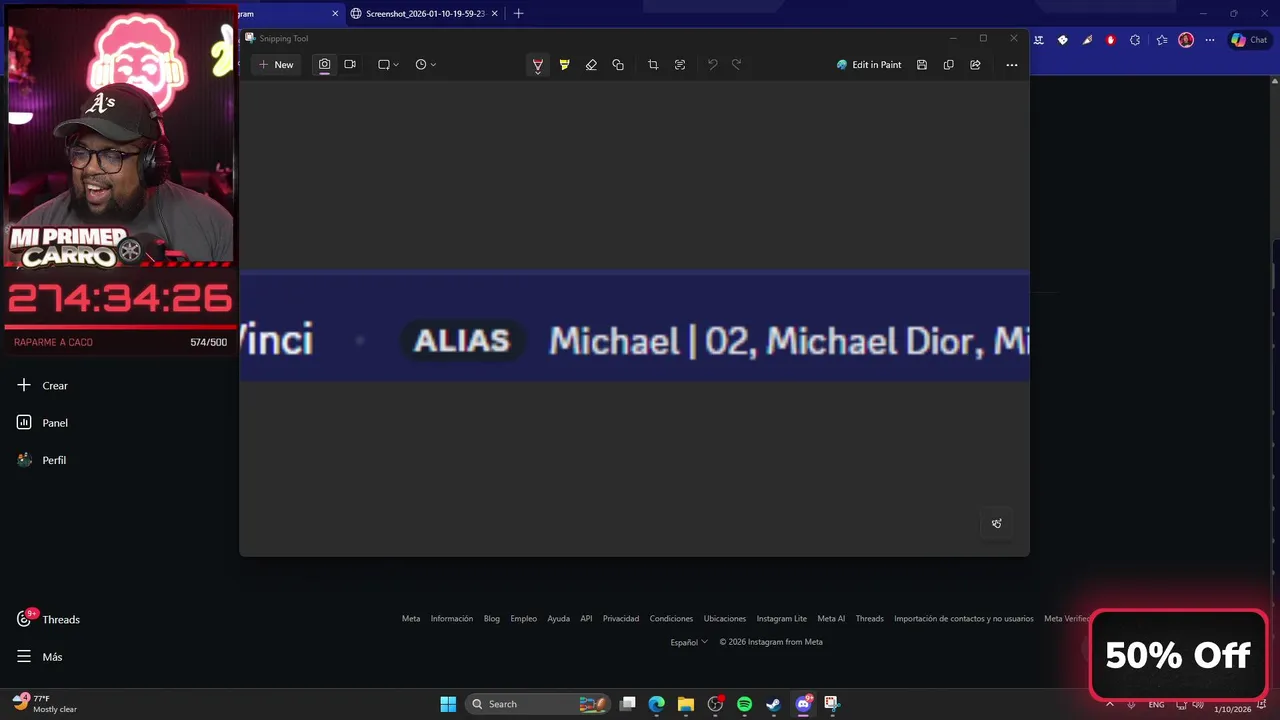Viewport: 1280px width, 720px height.
Task: Undo the last edit in Snipping Tool
Action: (713, 65)
